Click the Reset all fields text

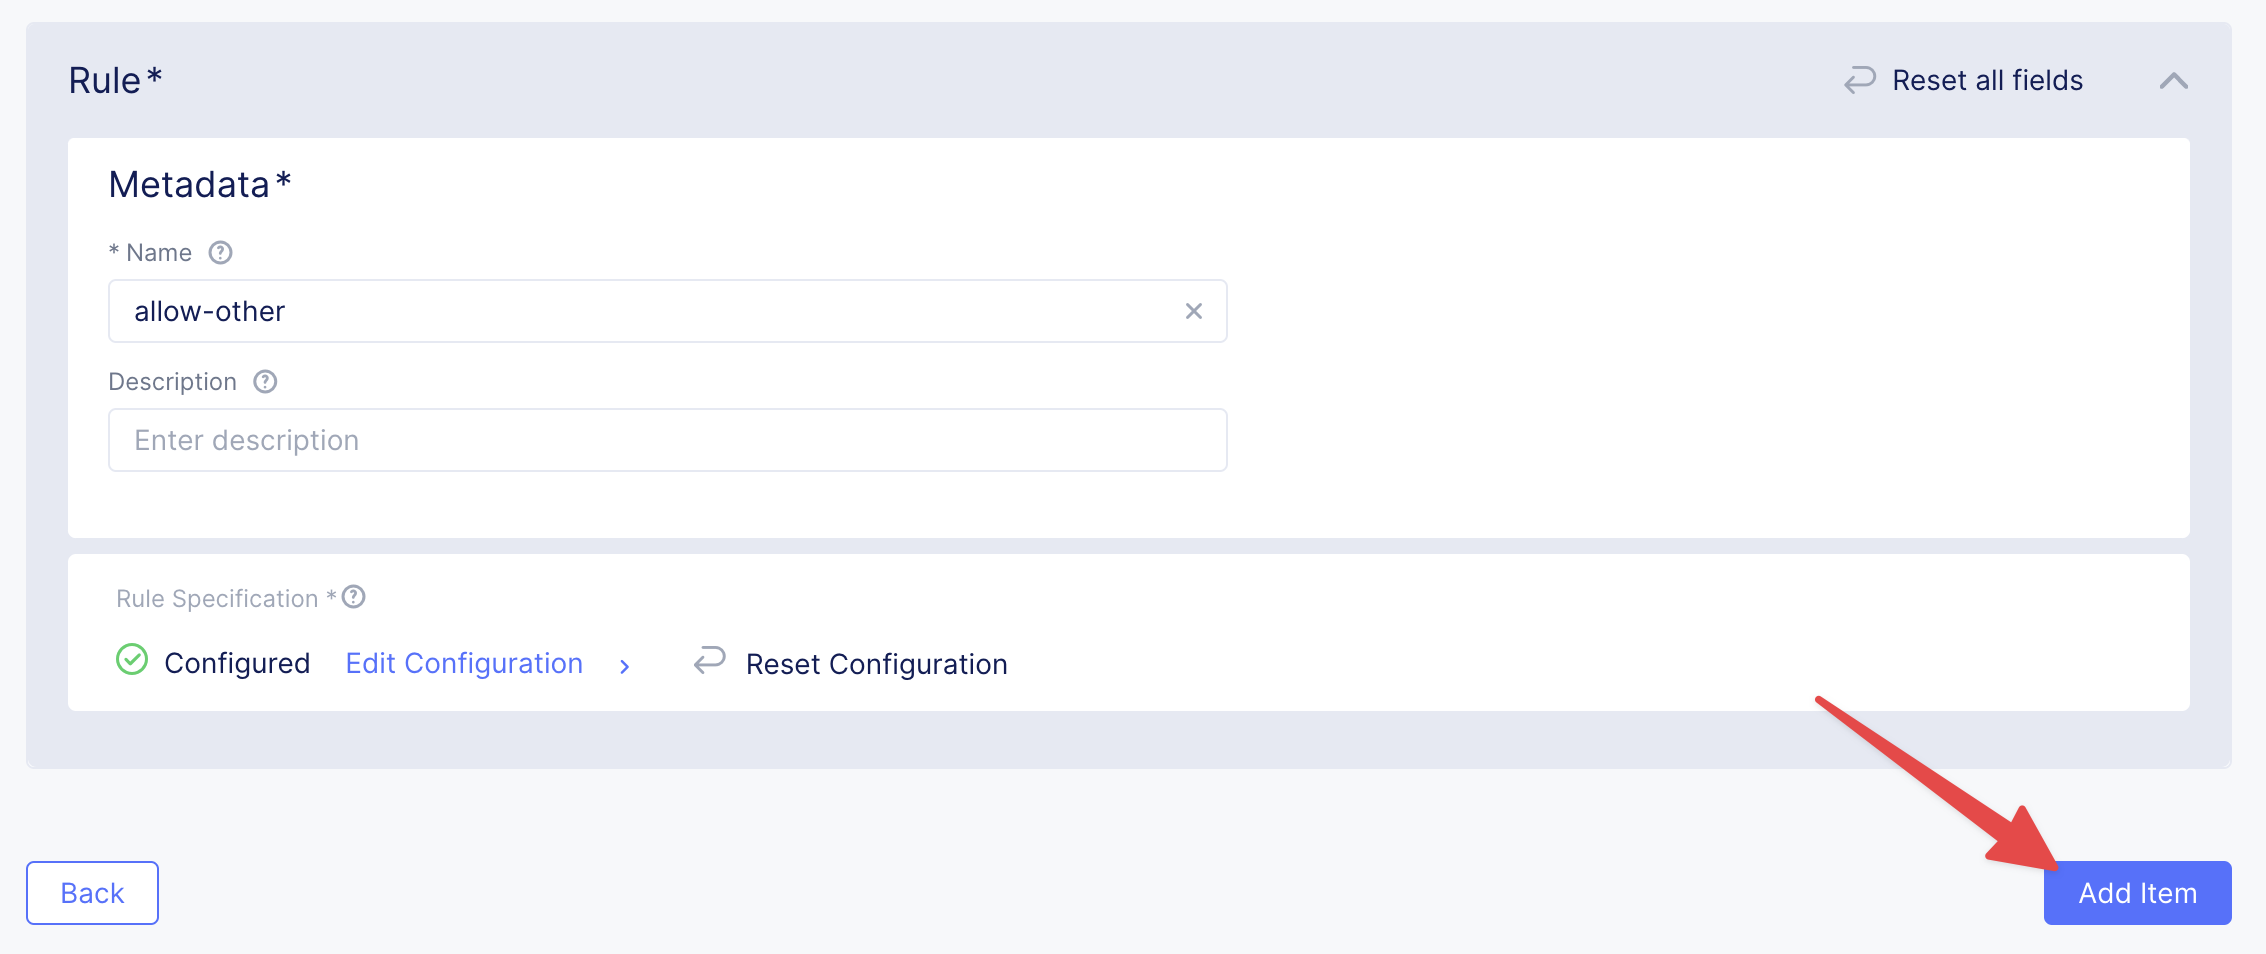pyautogui.click(x=1987, y=80)
